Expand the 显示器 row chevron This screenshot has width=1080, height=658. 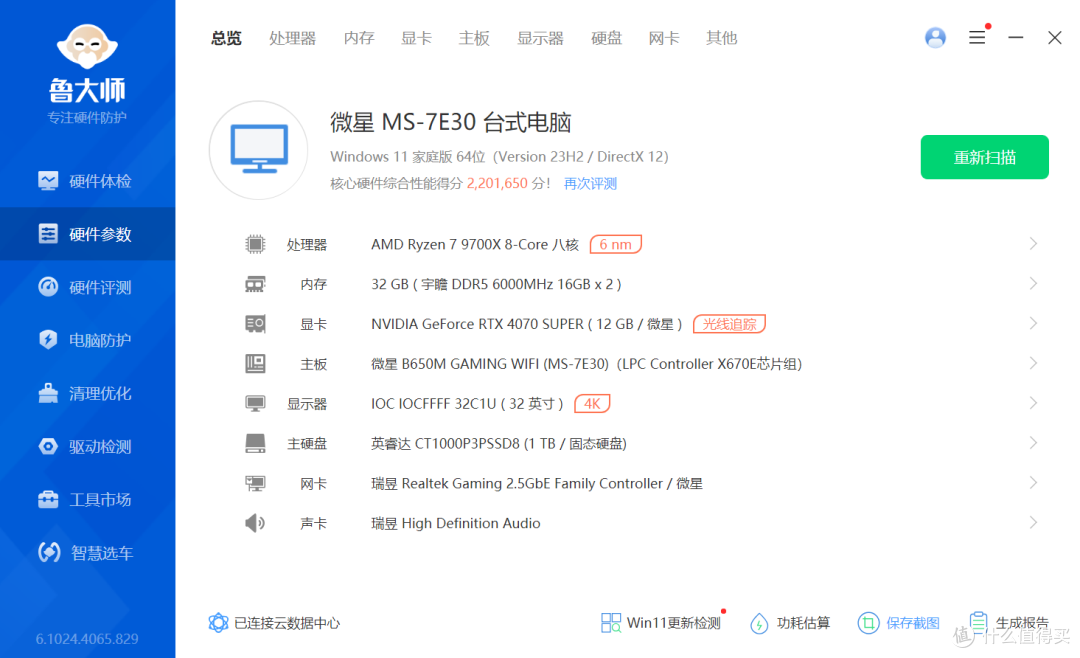click(1033, 403)
